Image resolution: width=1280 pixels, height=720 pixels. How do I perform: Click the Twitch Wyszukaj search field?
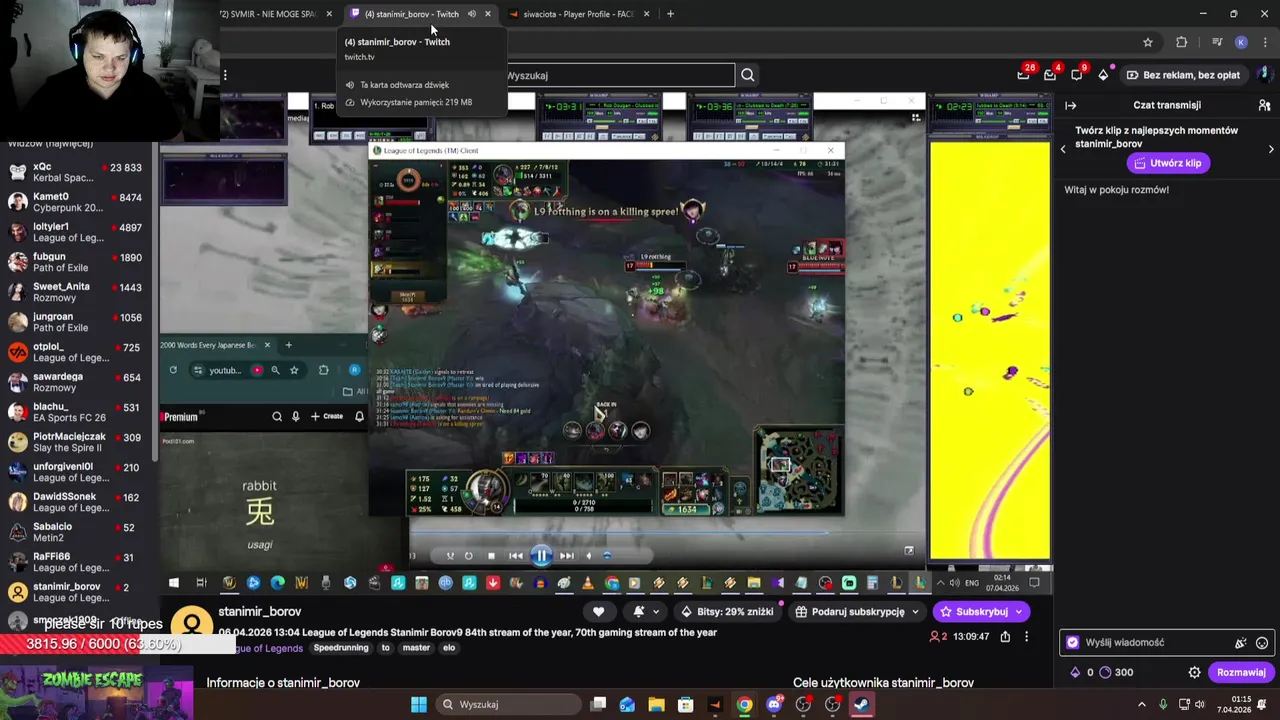620,75
